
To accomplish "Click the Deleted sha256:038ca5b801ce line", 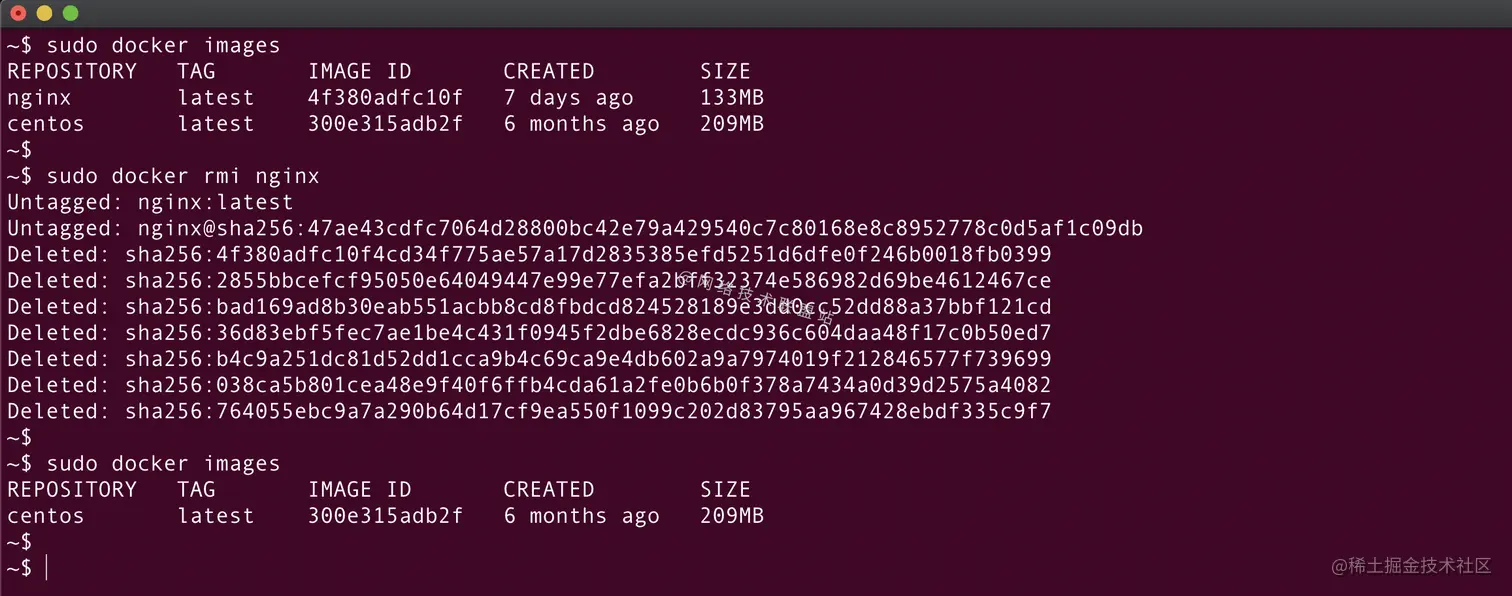I will coord(529,385).
